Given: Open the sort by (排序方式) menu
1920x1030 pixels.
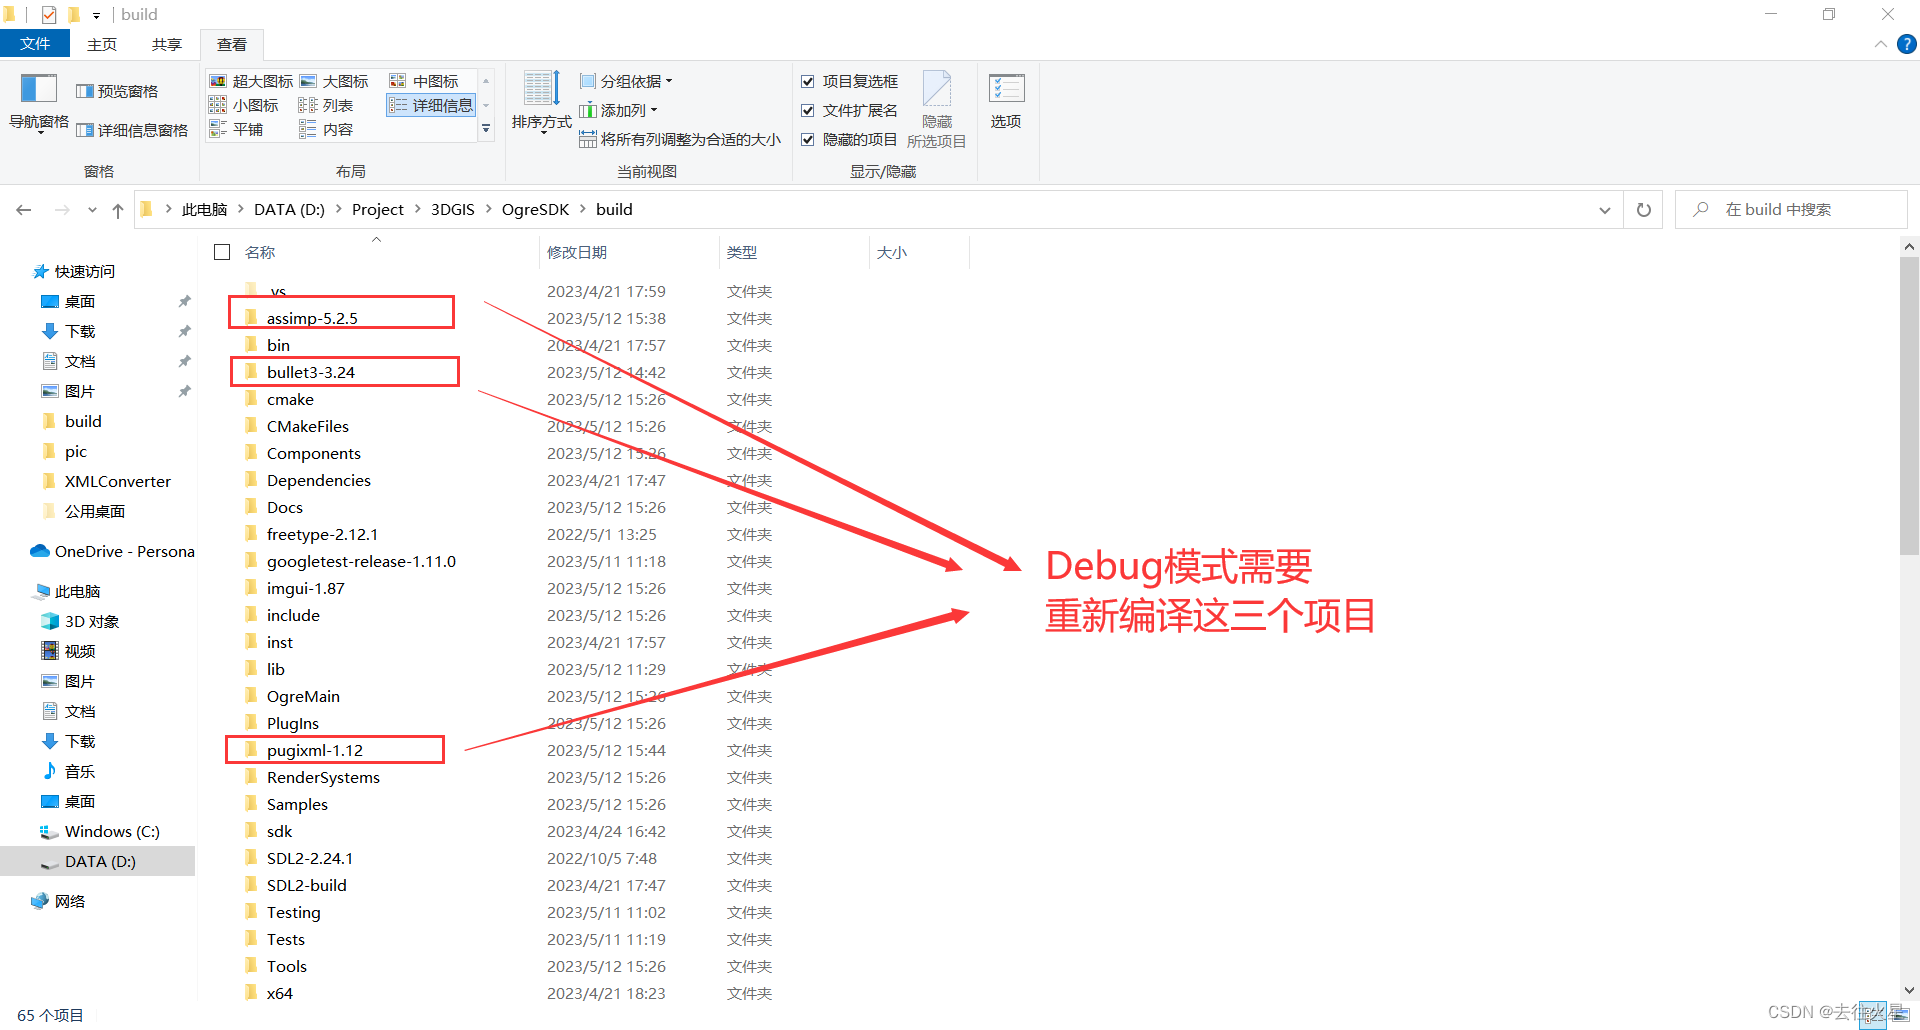Looking at the screenshot, I should pos(541,102).
